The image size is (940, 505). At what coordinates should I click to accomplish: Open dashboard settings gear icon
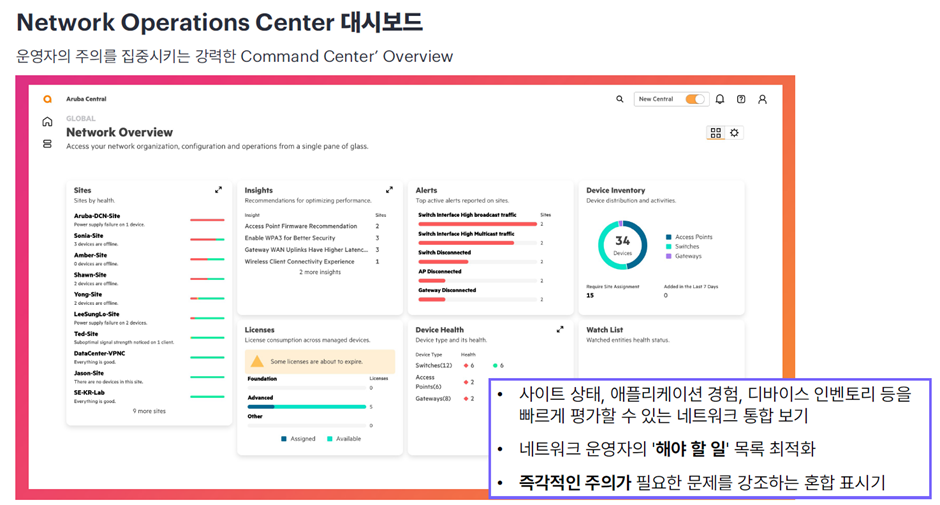[734, 133]
